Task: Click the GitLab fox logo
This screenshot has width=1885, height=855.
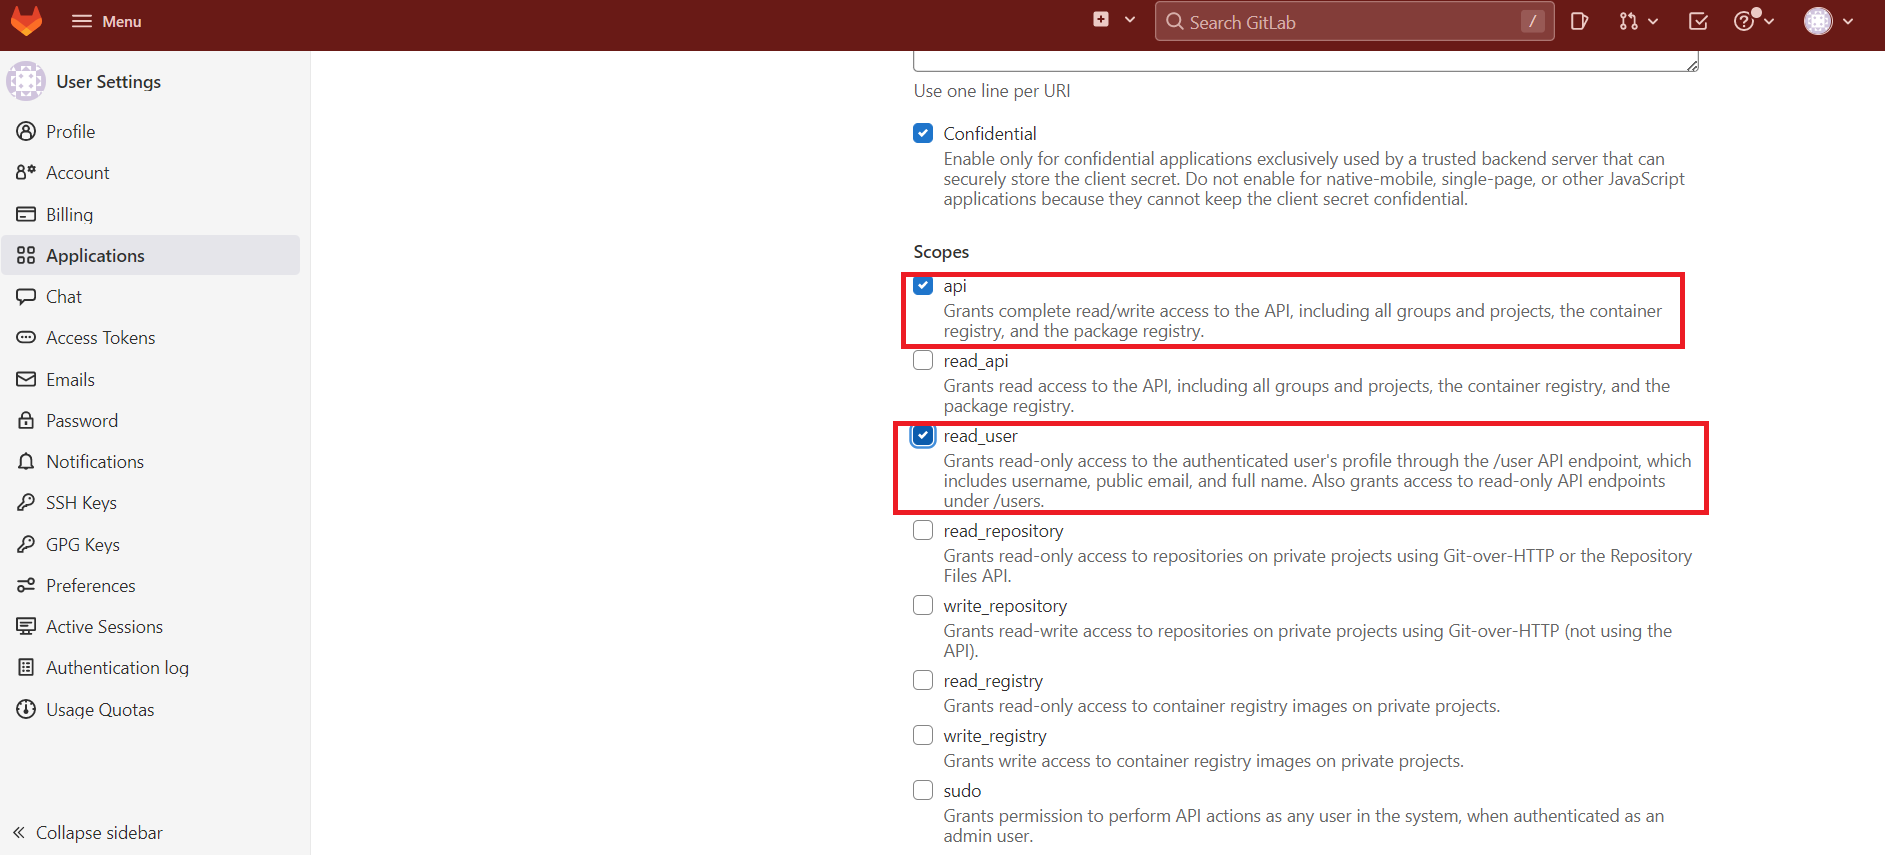Action: coord(26,21)
